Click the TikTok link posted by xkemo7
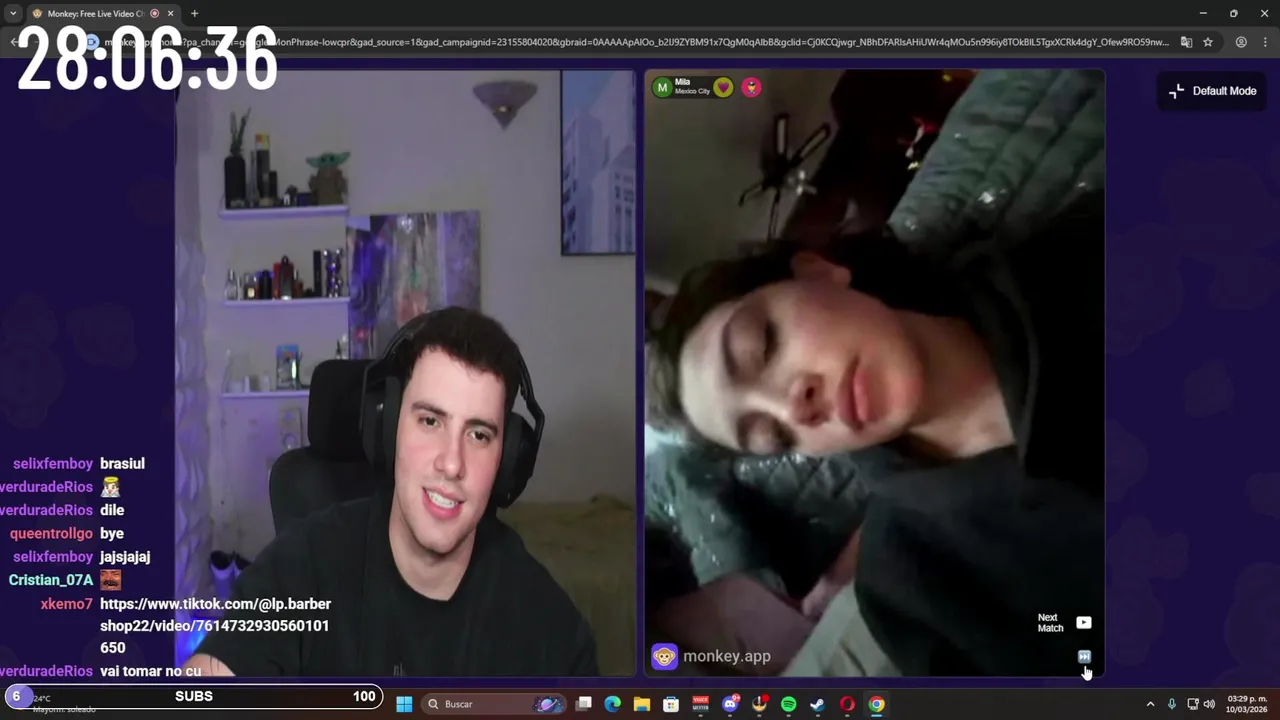 pyautogui.click(x=215, y=626)
